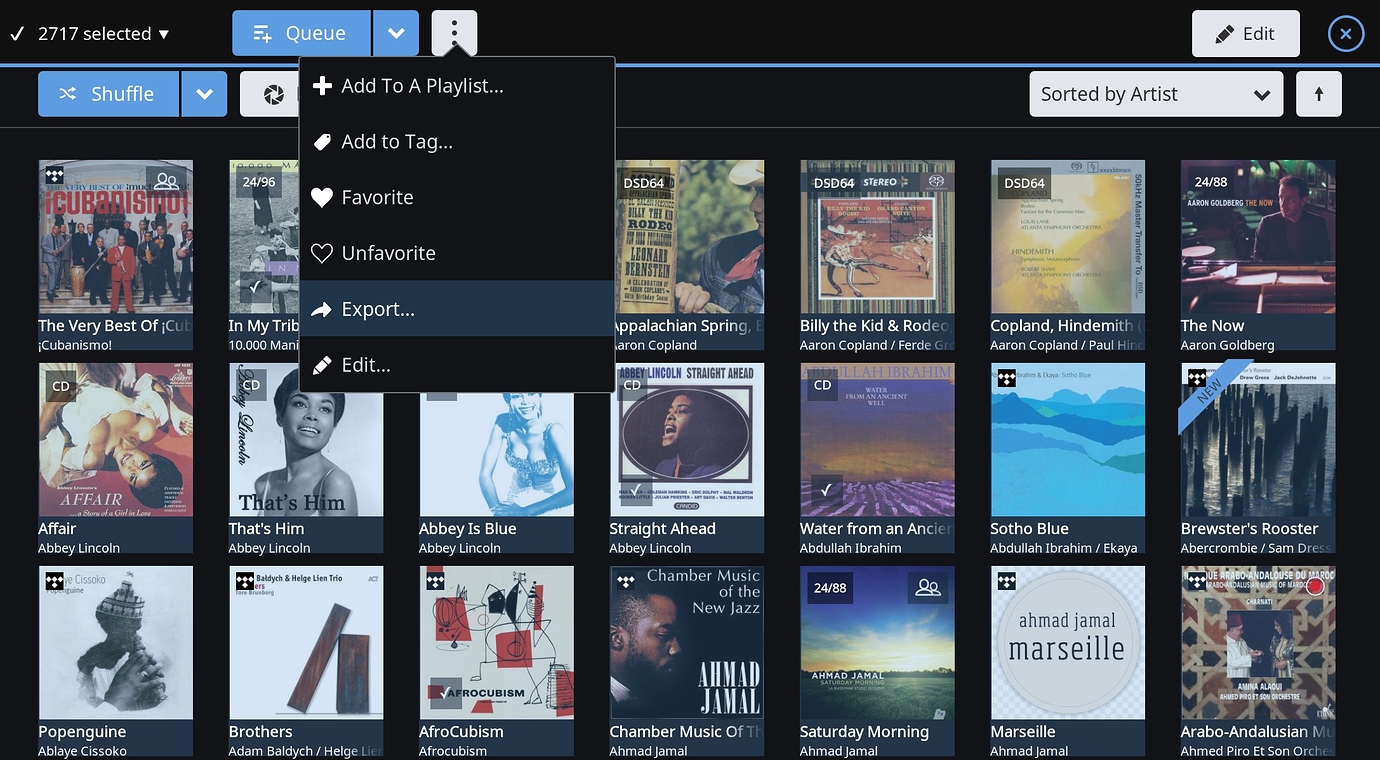Click the ascending sort arrow icon
Screen dimensions: 1380x760
tap(1319, 93)
